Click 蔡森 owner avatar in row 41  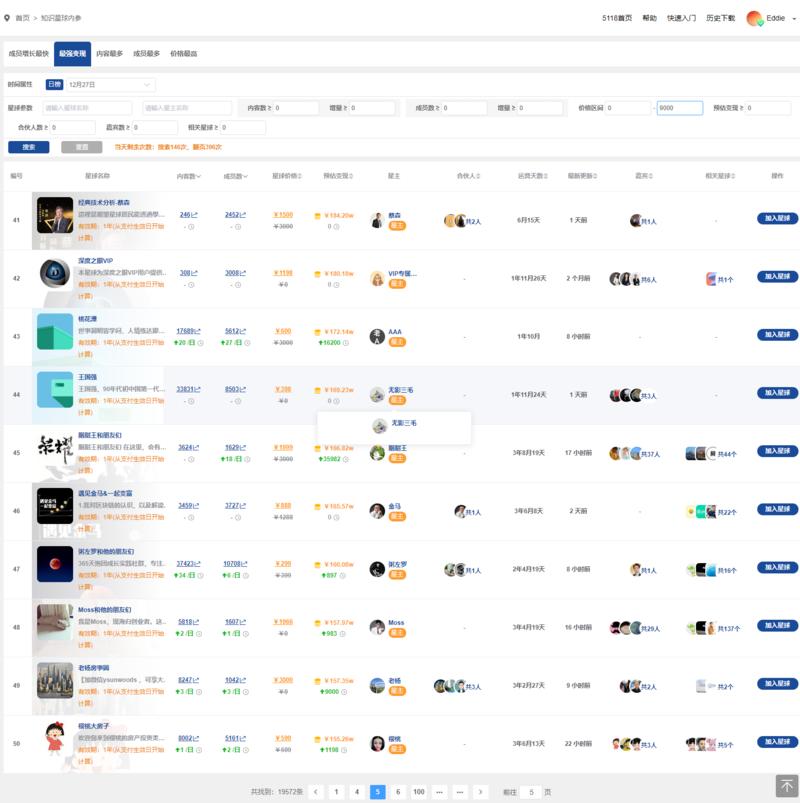tap(377, 219)
